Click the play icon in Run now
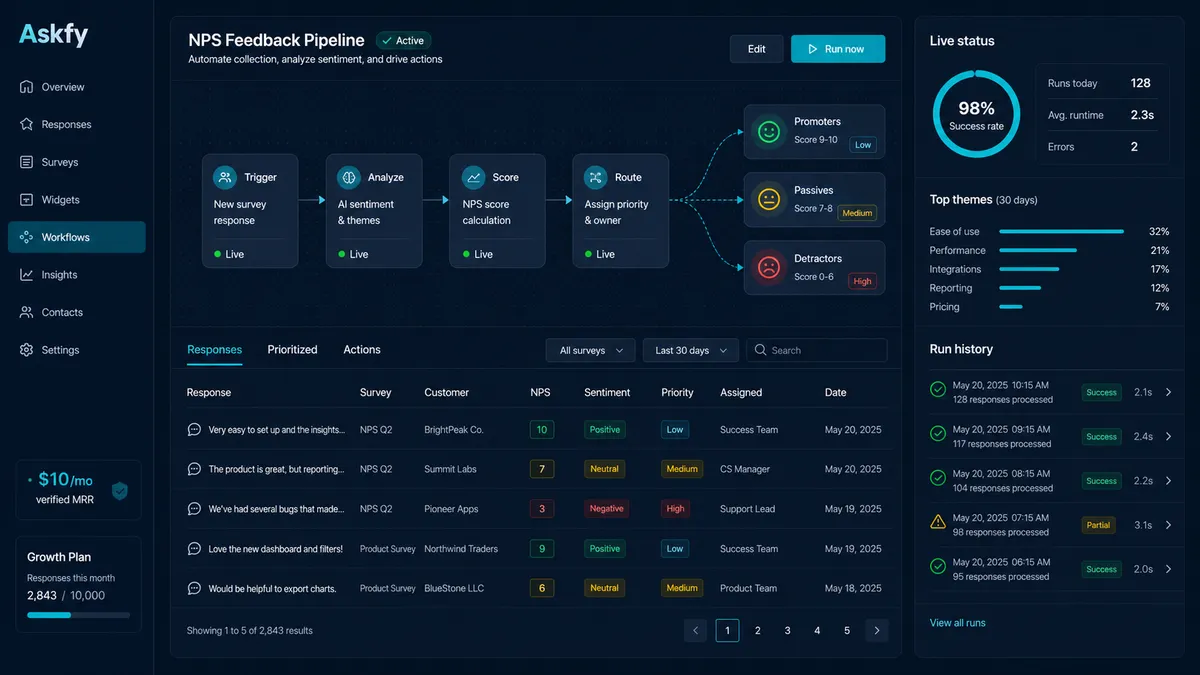The image size is (1200, 675). [812, 49]
